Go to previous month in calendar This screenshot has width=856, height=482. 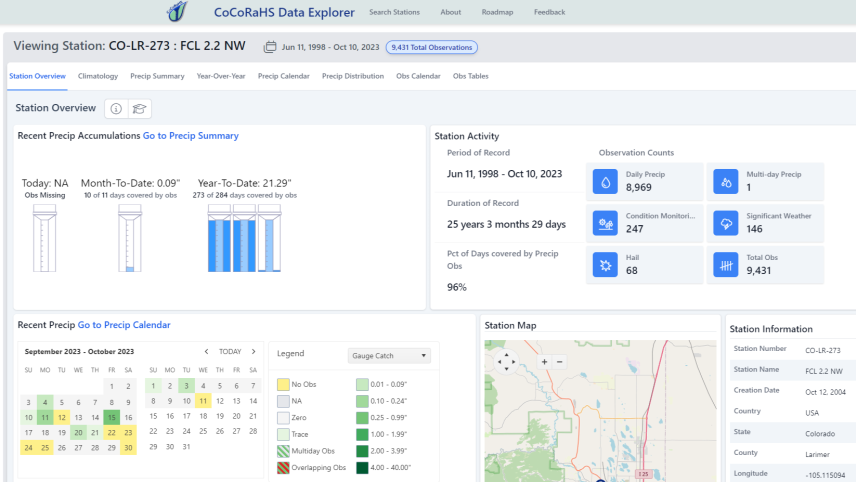coord(206,352)
